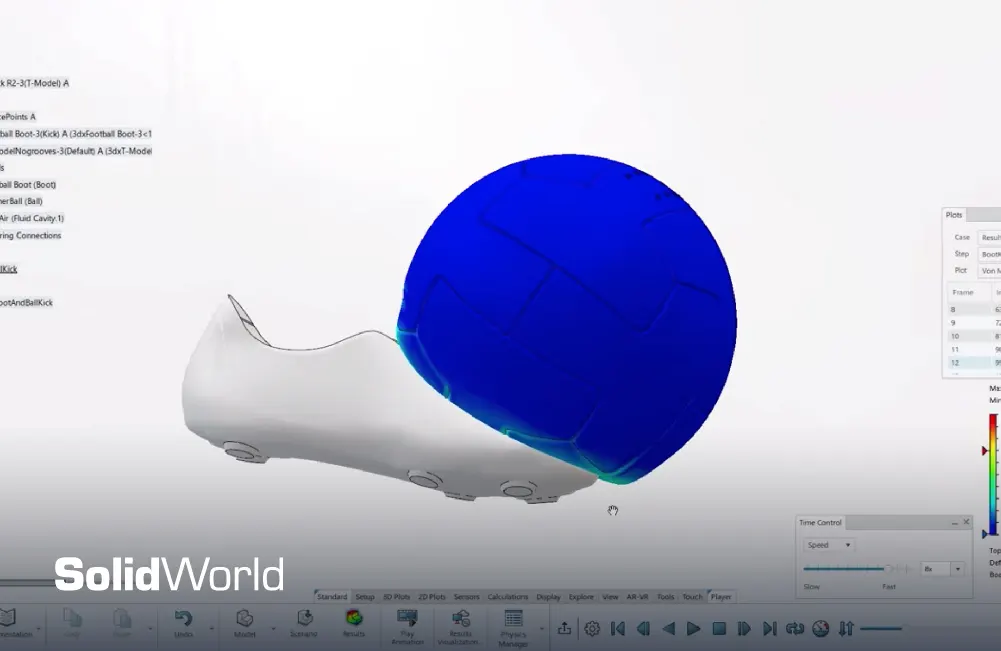The width and height of the screenshot is (1001, 651).
Task: Switch to the Sensors tab
Action: click(467, 597)
